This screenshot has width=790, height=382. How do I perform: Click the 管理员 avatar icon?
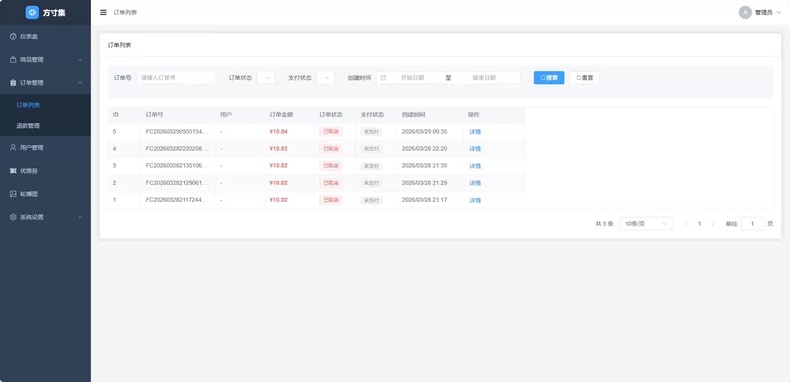(x=745, y=13)
